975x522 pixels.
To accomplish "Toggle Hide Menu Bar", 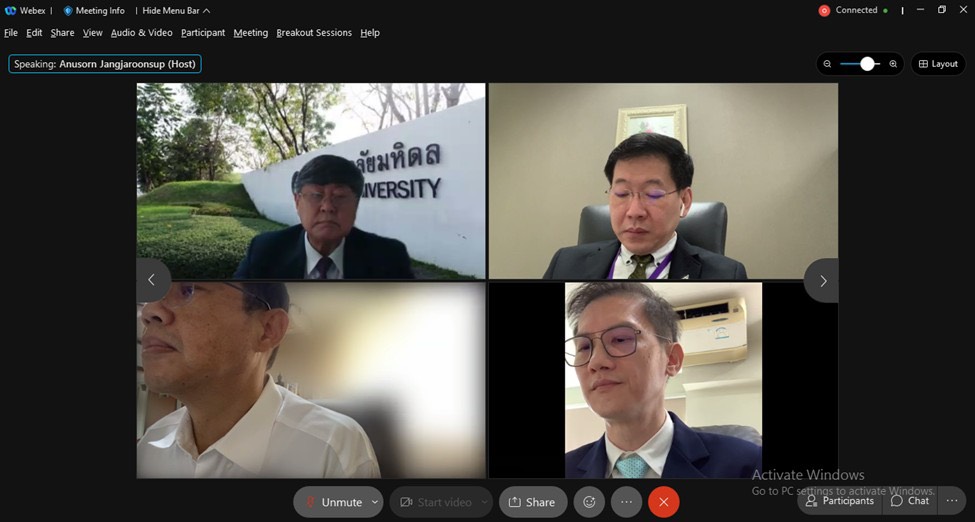I will 175,10.
